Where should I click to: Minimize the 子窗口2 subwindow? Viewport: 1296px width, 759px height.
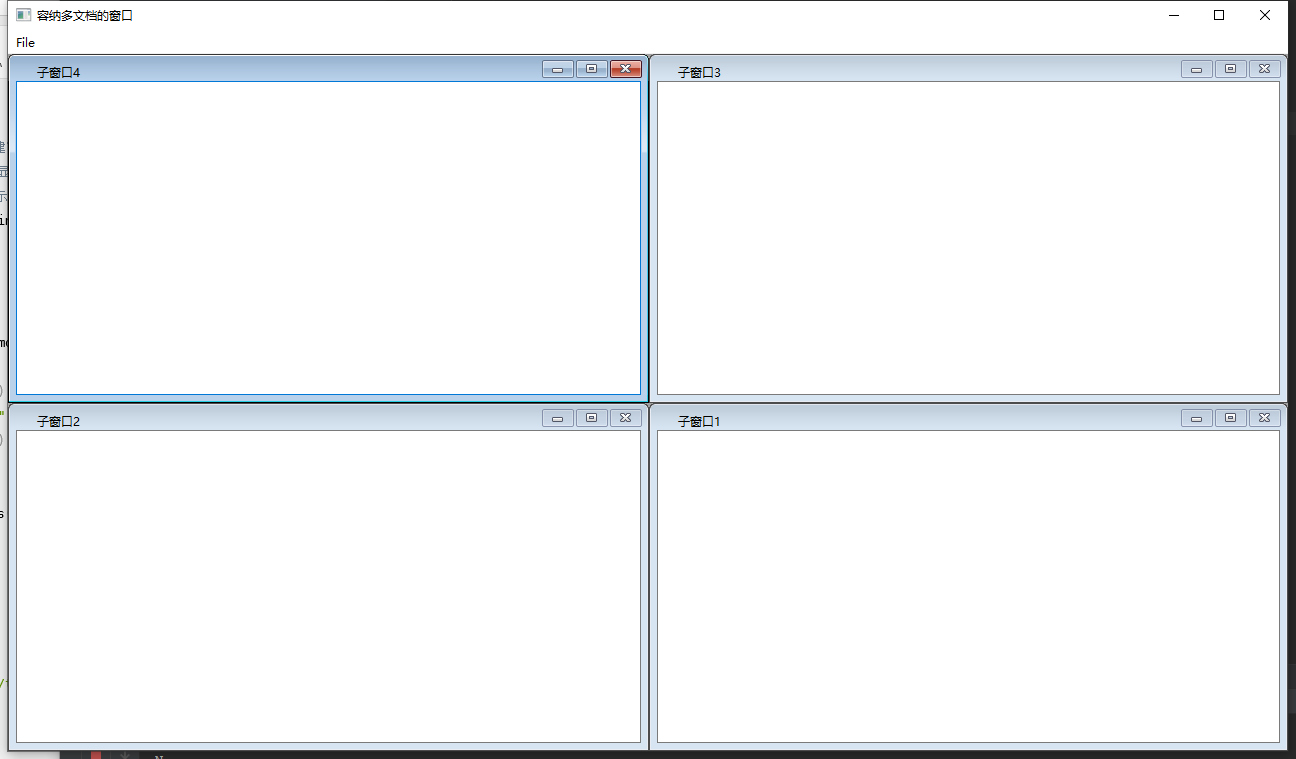(558, 418)
